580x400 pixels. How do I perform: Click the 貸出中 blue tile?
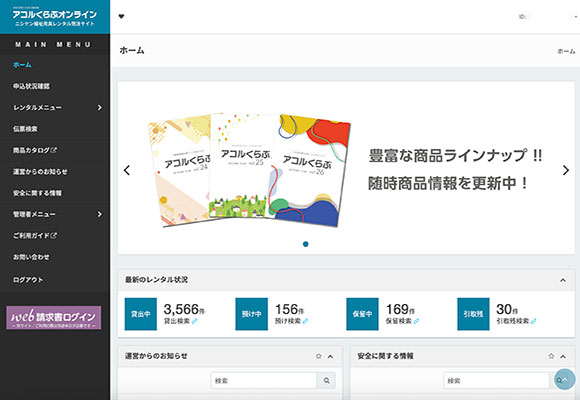[x=141, y=314]
